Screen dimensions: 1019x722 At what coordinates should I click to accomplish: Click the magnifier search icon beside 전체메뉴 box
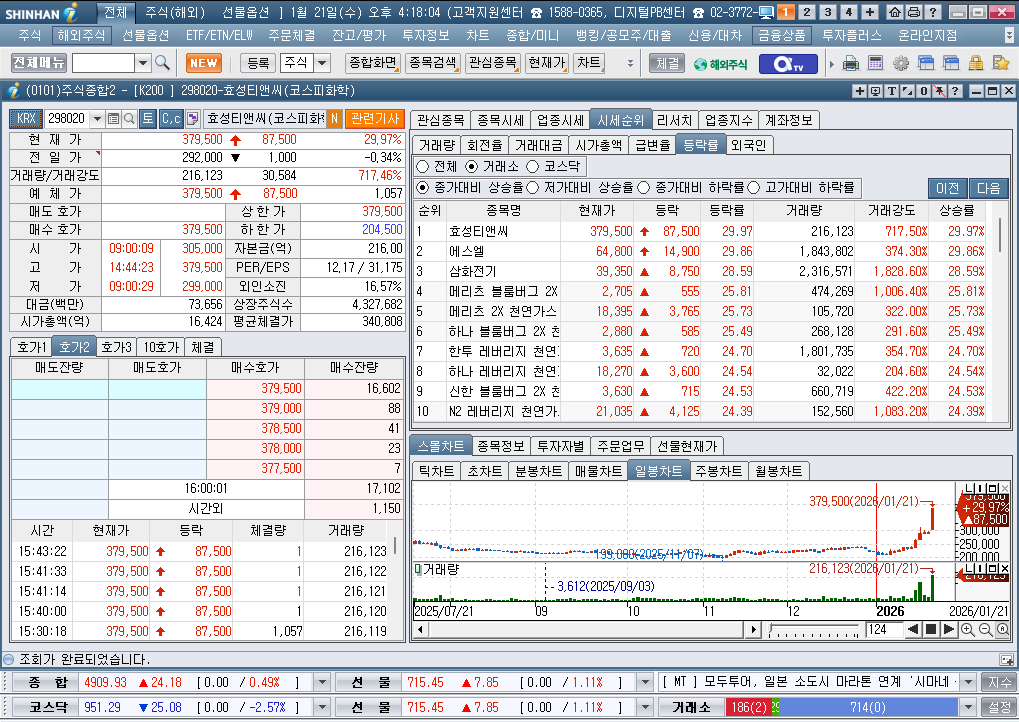tap(162, 63)
